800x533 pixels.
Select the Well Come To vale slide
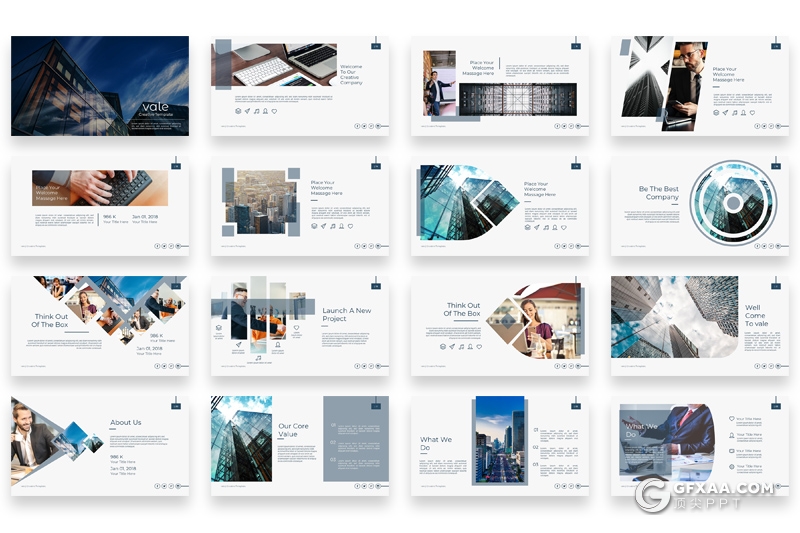point(699,326)
